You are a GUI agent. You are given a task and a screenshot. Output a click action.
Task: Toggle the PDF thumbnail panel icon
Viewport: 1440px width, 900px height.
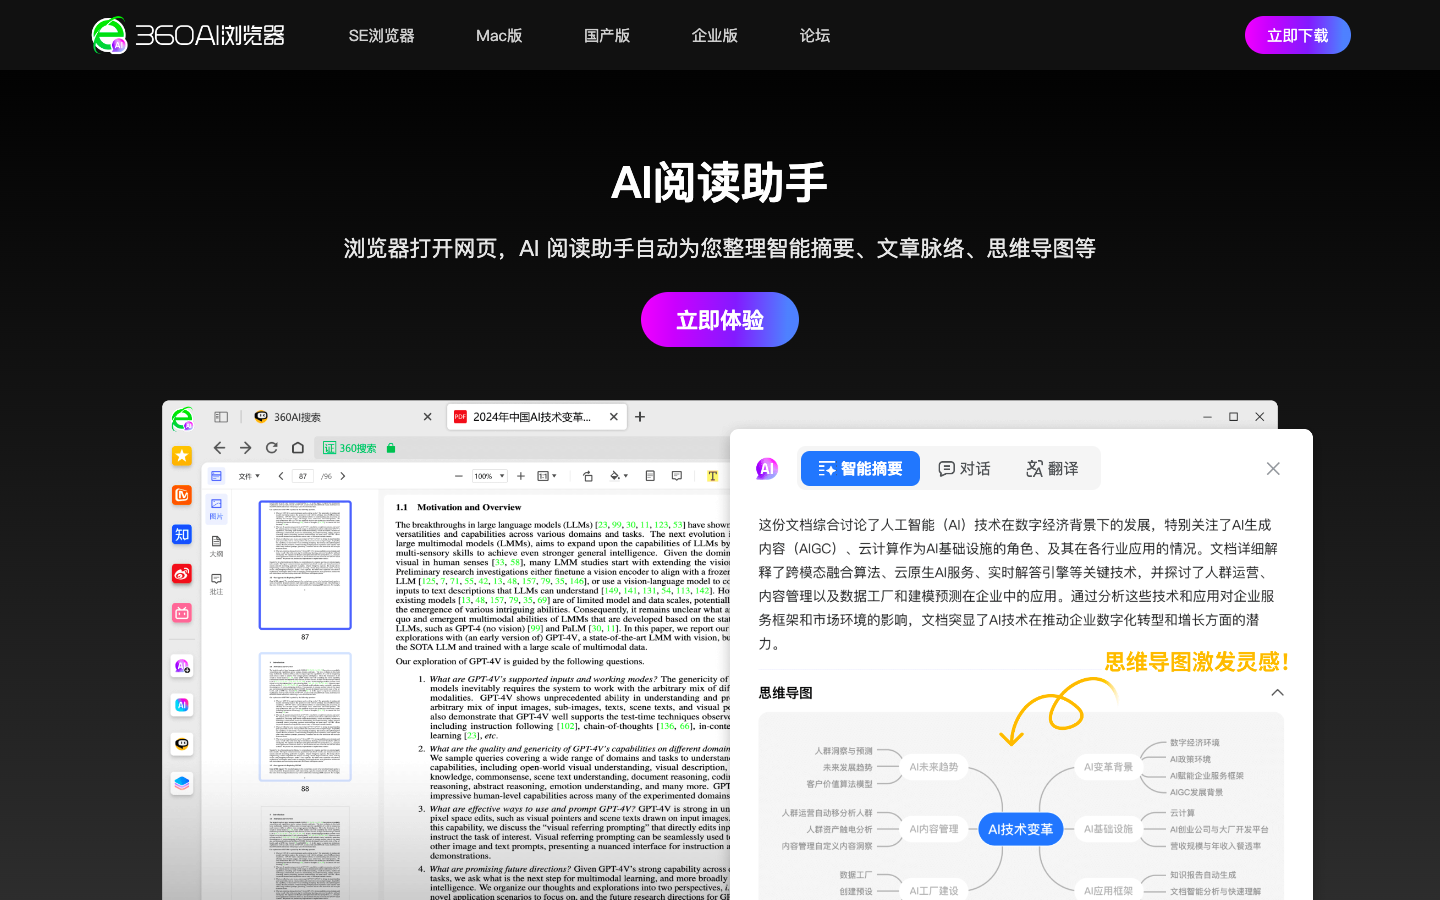click(216, 476)
